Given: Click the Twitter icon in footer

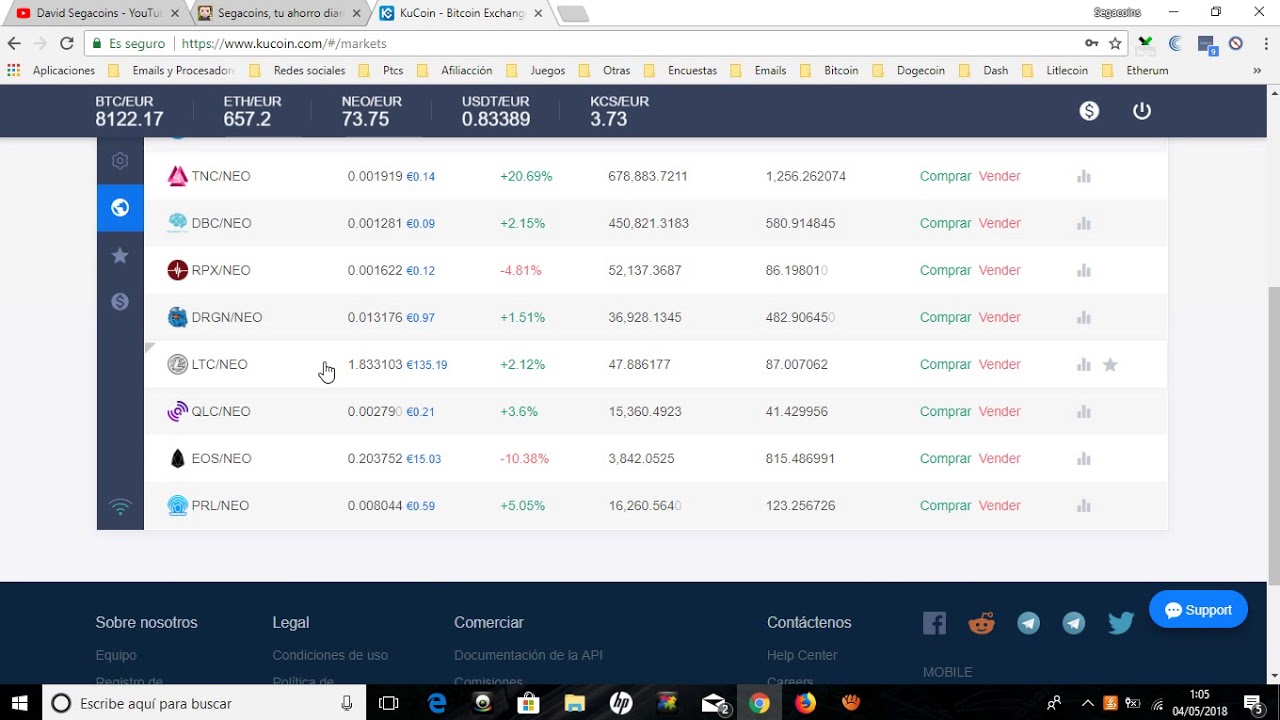Looking at the screenshot, I should (x=1121, y=623).
